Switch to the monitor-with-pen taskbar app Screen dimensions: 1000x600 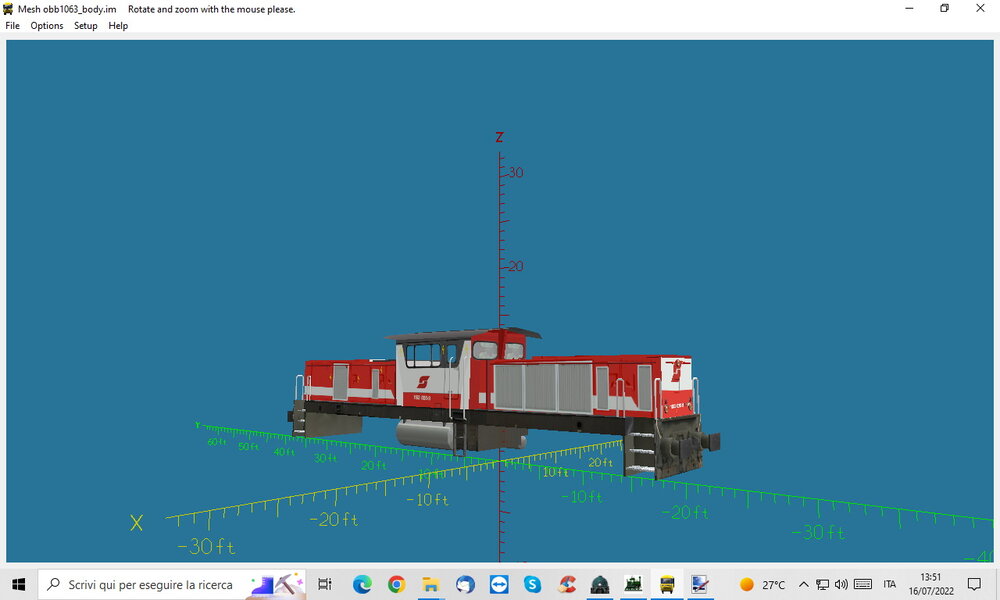tap(700, 584)
